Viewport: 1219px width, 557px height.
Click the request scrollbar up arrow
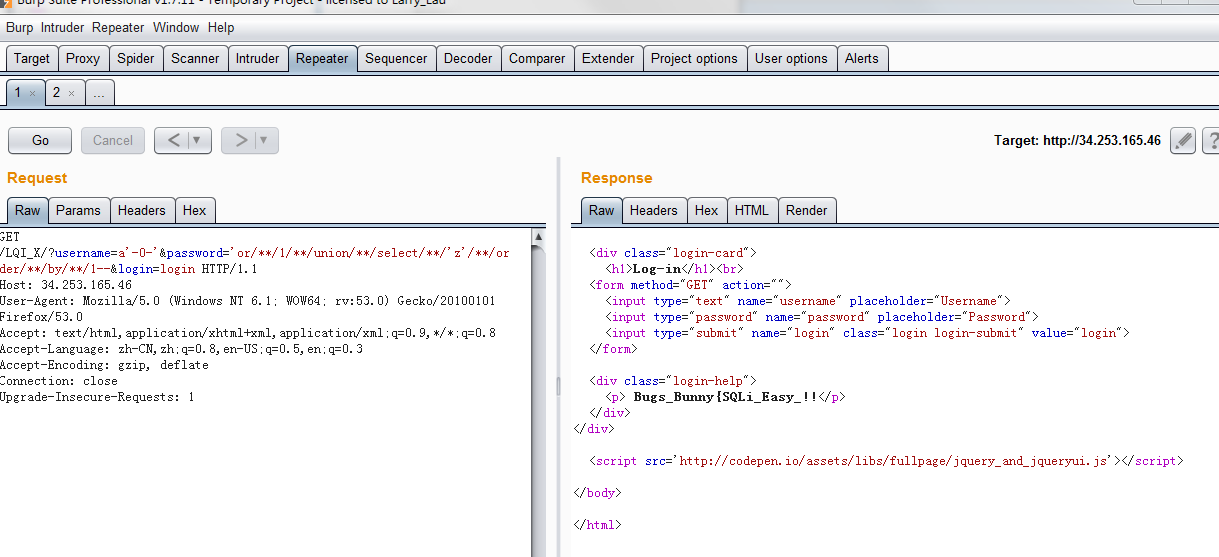tap(538, 237)
